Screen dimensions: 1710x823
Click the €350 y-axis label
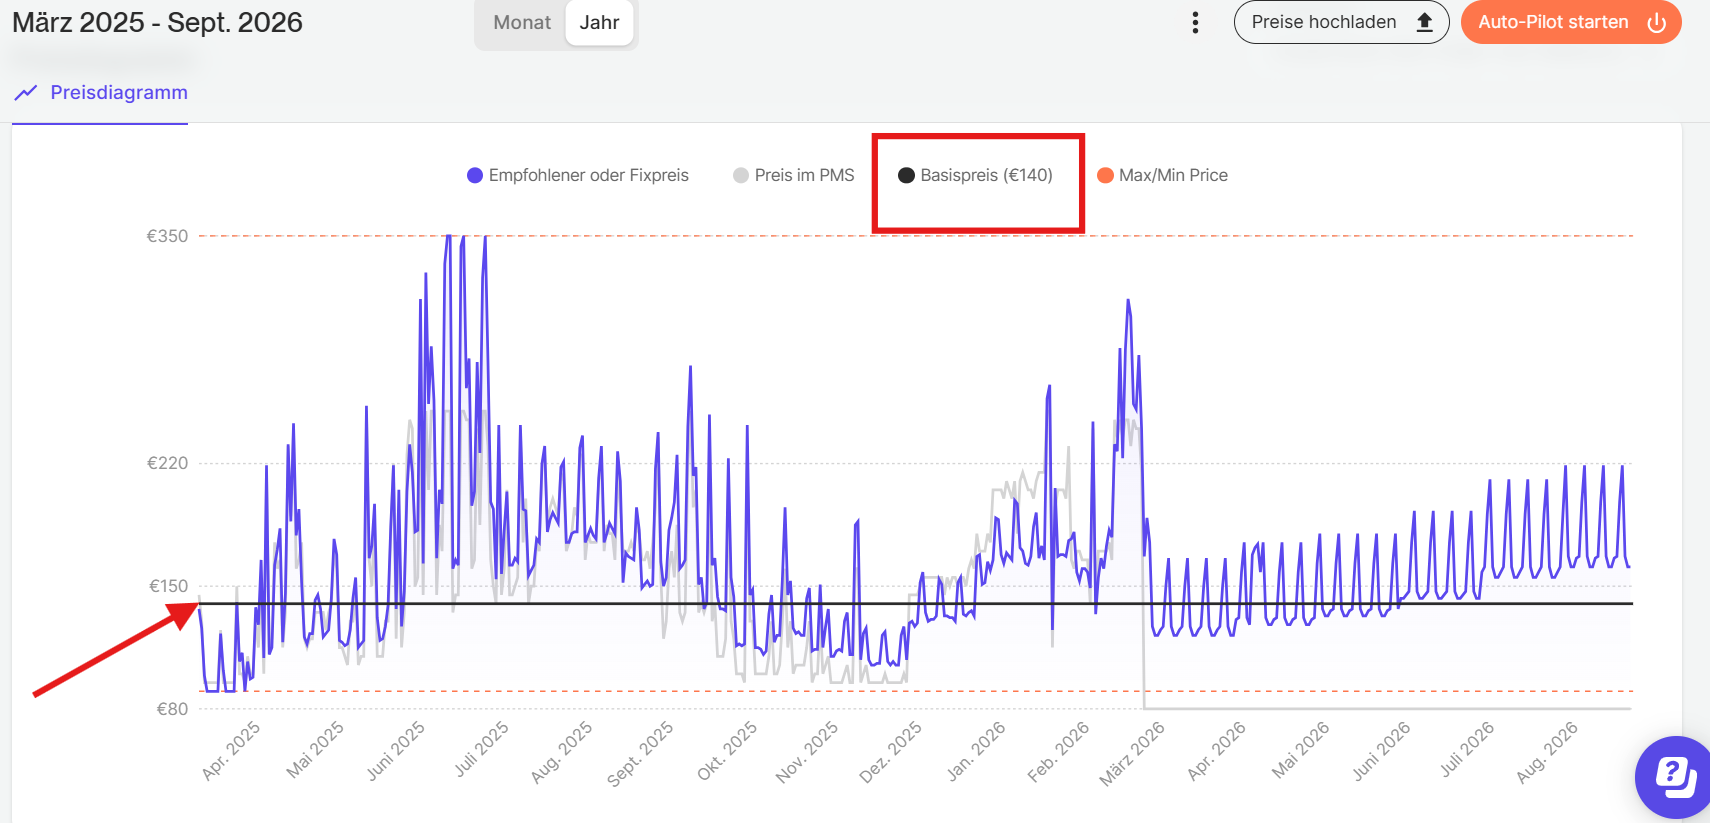167,236
